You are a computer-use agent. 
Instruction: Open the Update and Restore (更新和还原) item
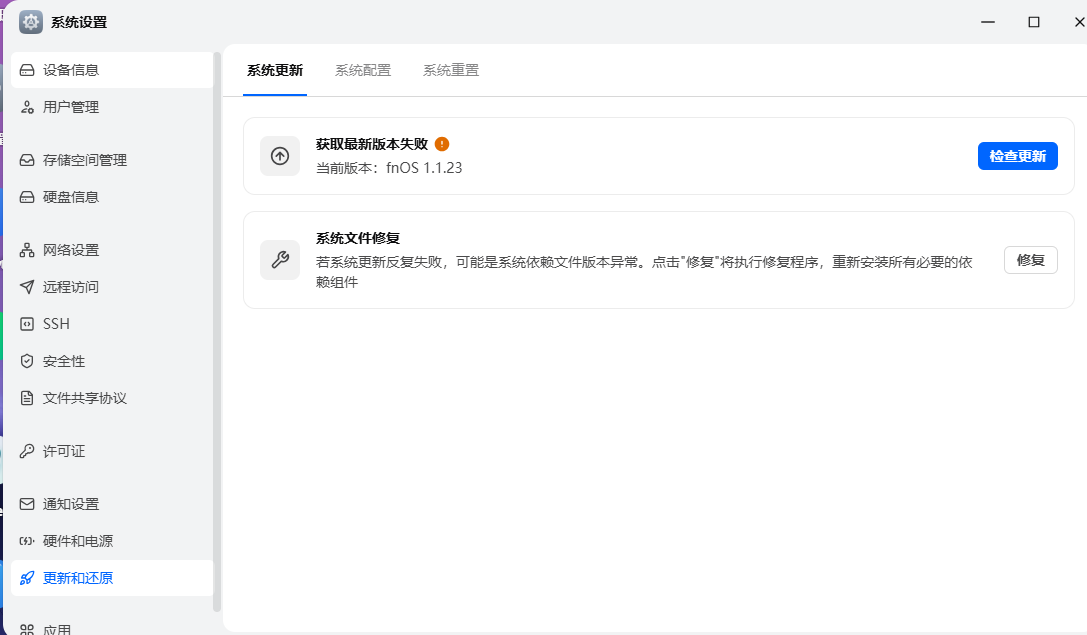coord(78,578)
